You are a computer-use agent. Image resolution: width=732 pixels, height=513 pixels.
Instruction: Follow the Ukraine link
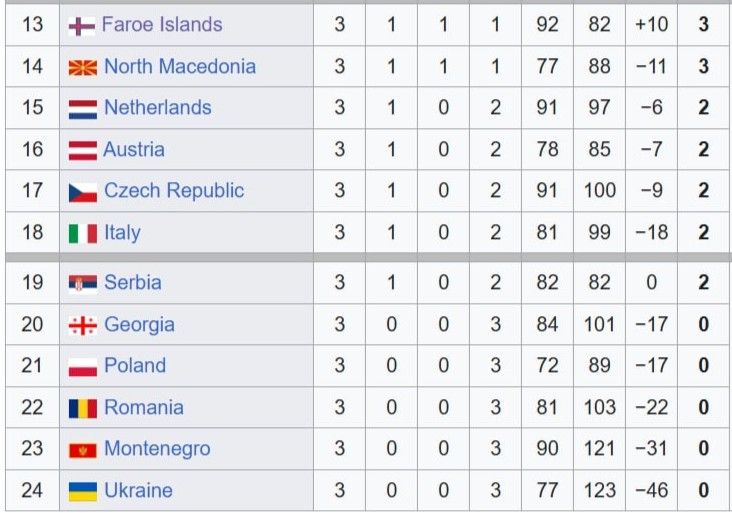[138, 490]
